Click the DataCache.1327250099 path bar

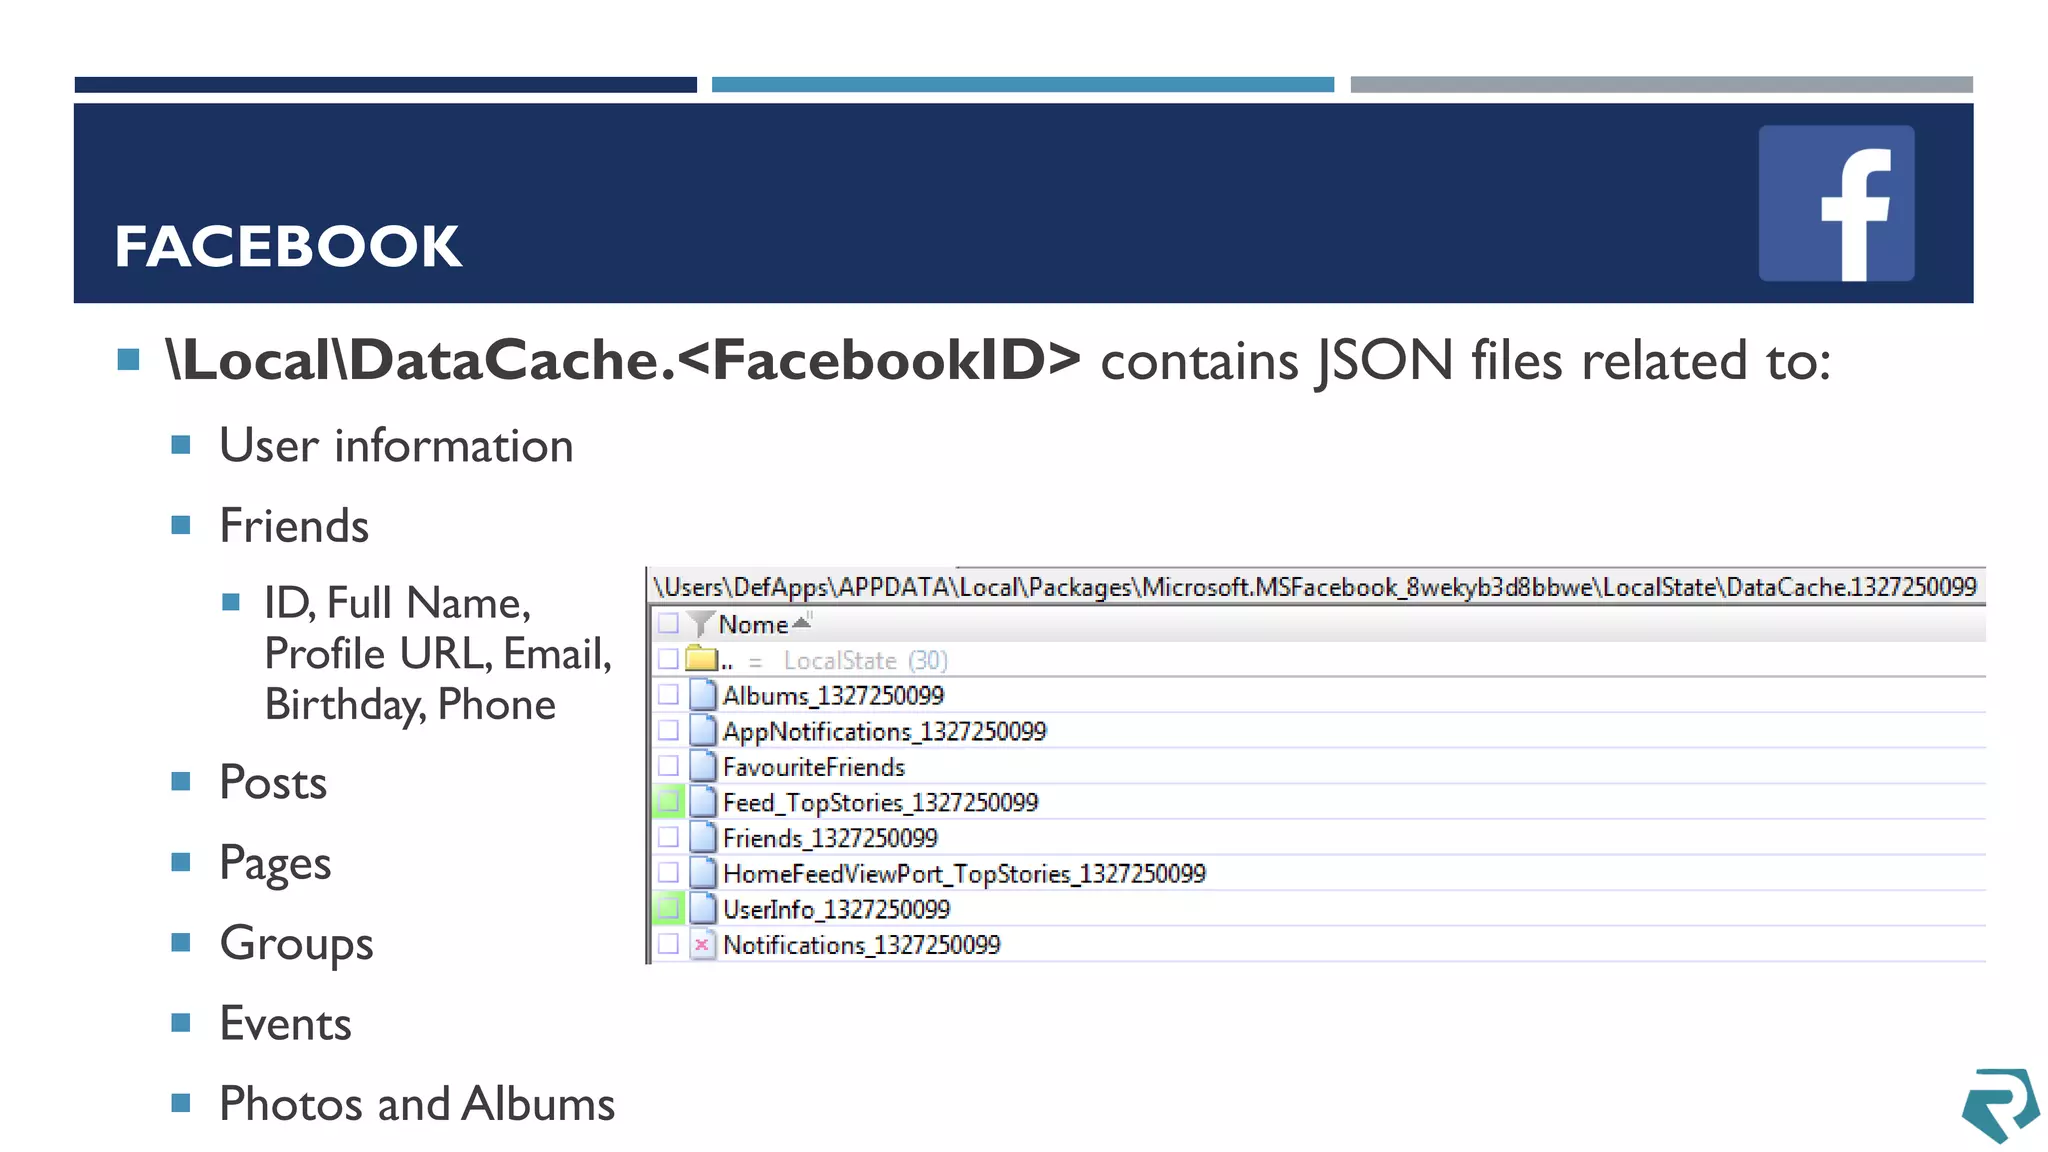1316,587
